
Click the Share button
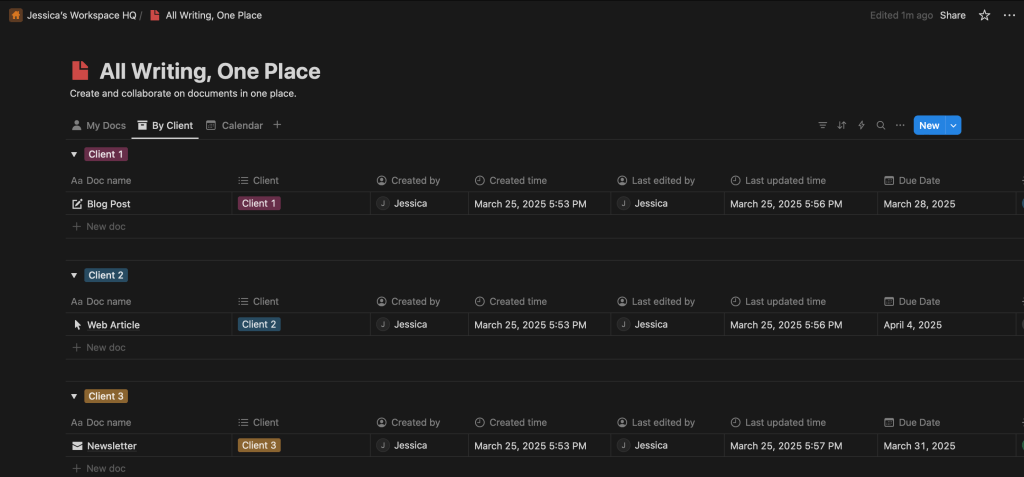pyautogui.click(x=952, y=15)
